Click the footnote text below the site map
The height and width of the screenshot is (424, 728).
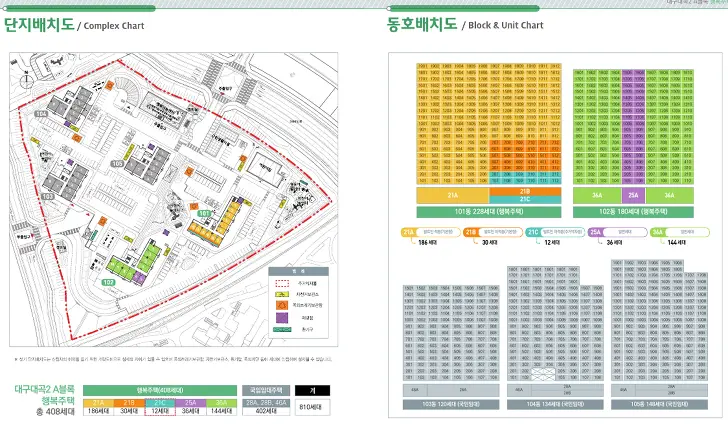coord(173,359)
